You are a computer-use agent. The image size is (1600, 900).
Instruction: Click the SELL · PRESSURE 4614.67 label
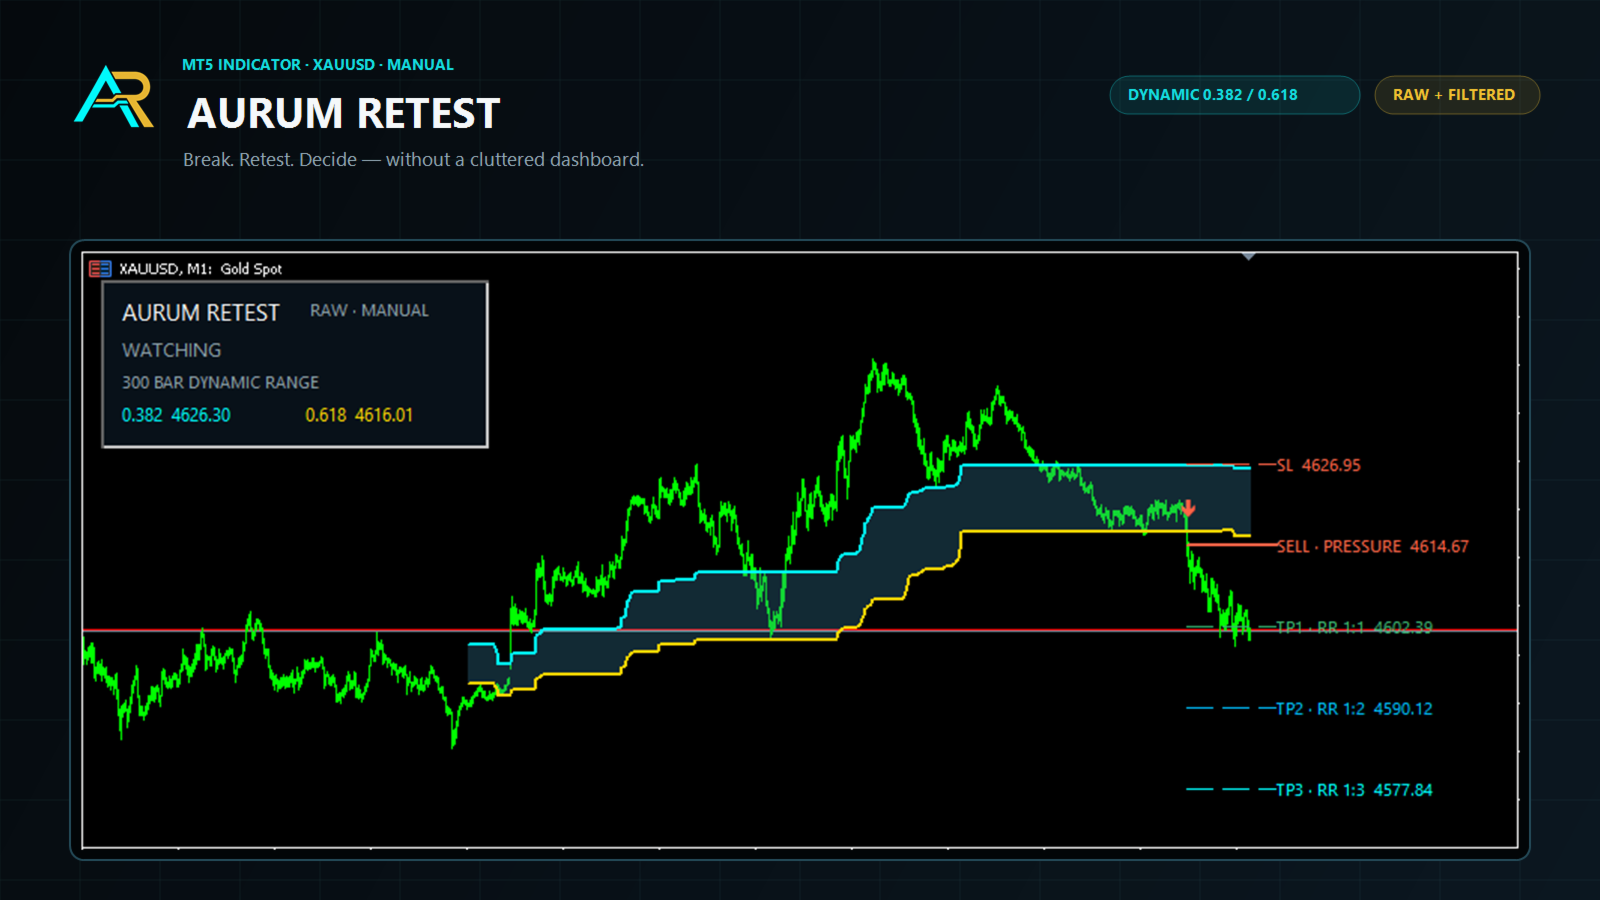tap(1372, 546)
